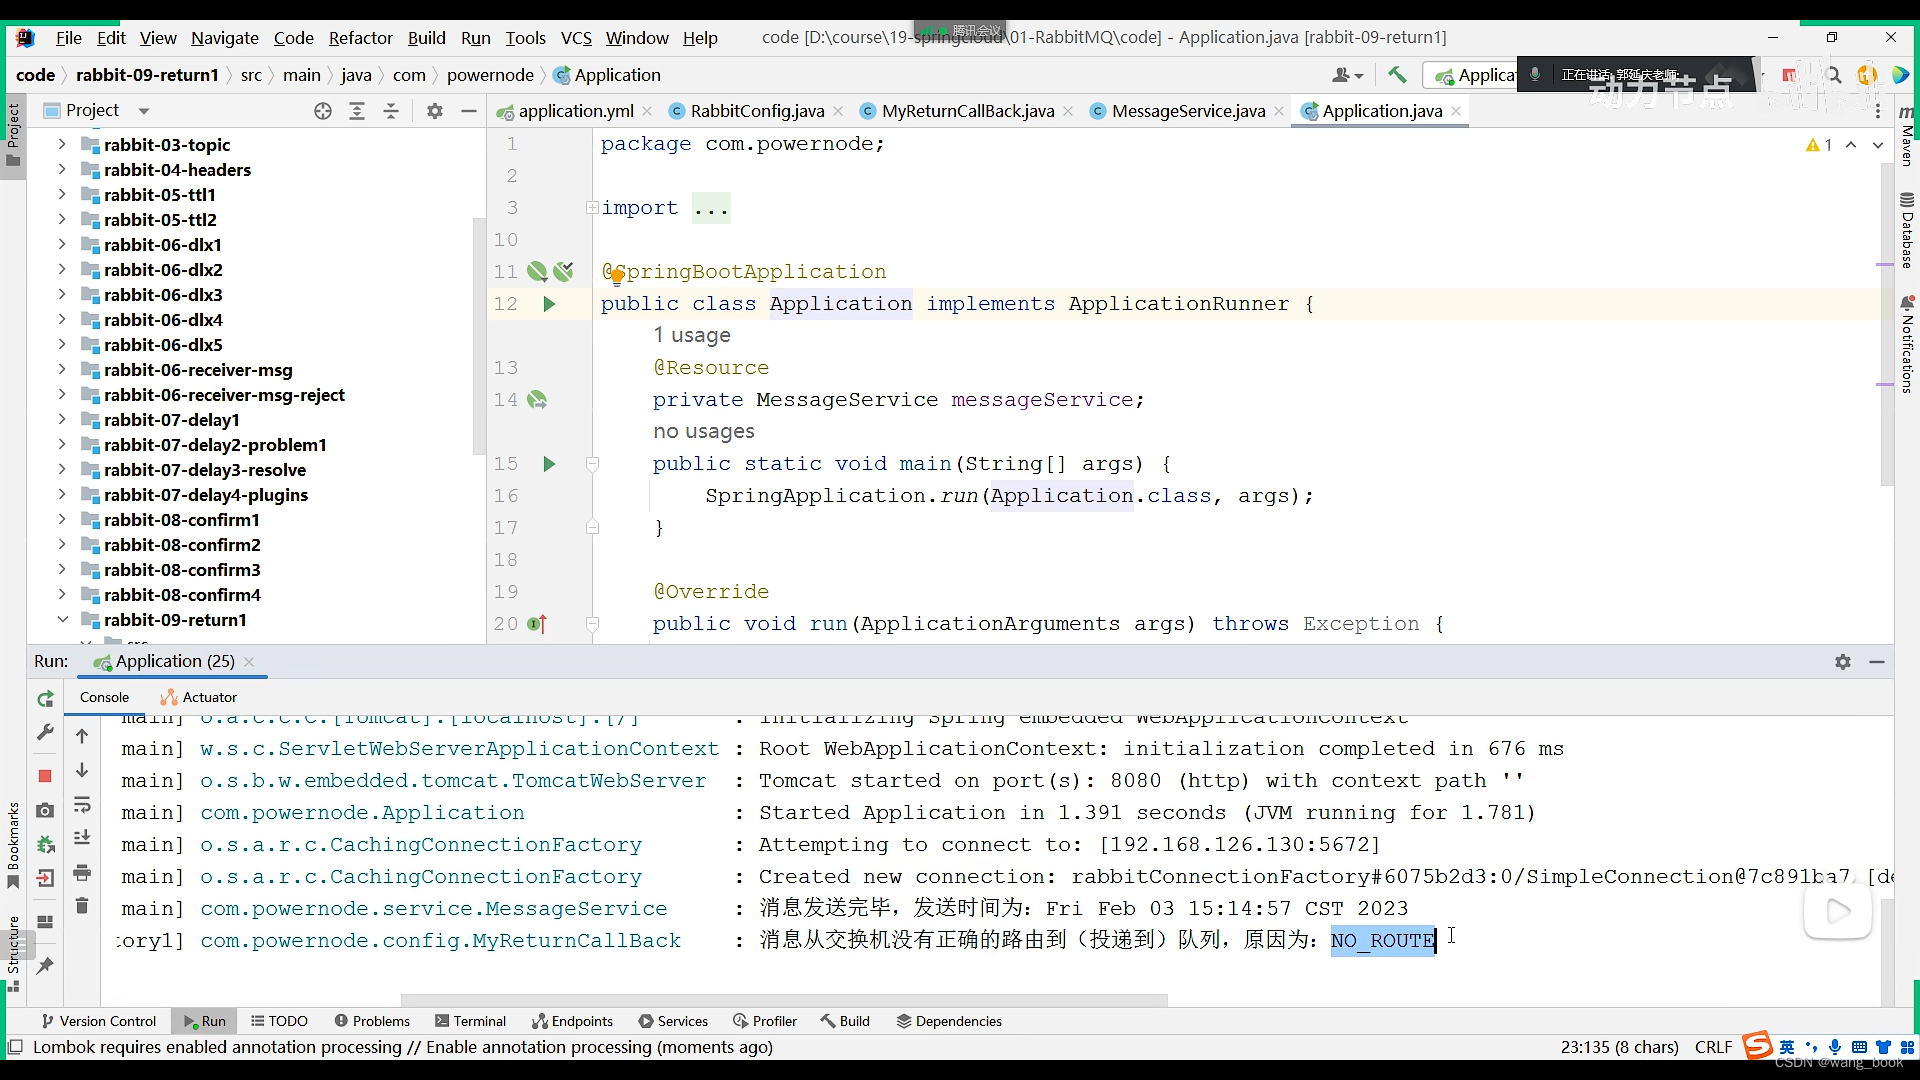Toggle scroll to end of console
Image resolution: width=1920 pixels, height=1080 pixels.
tap(82, 838)
